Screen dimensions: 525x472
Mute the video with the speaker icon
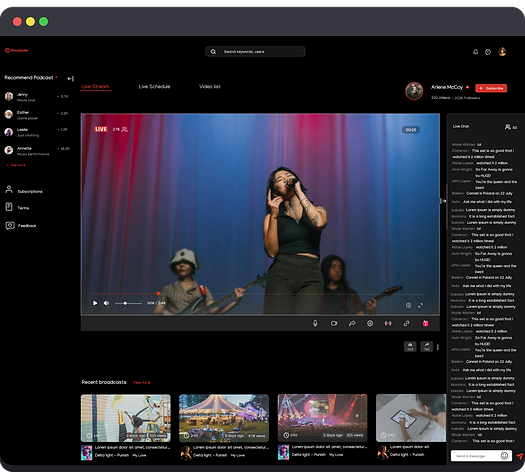pos(106,303)
